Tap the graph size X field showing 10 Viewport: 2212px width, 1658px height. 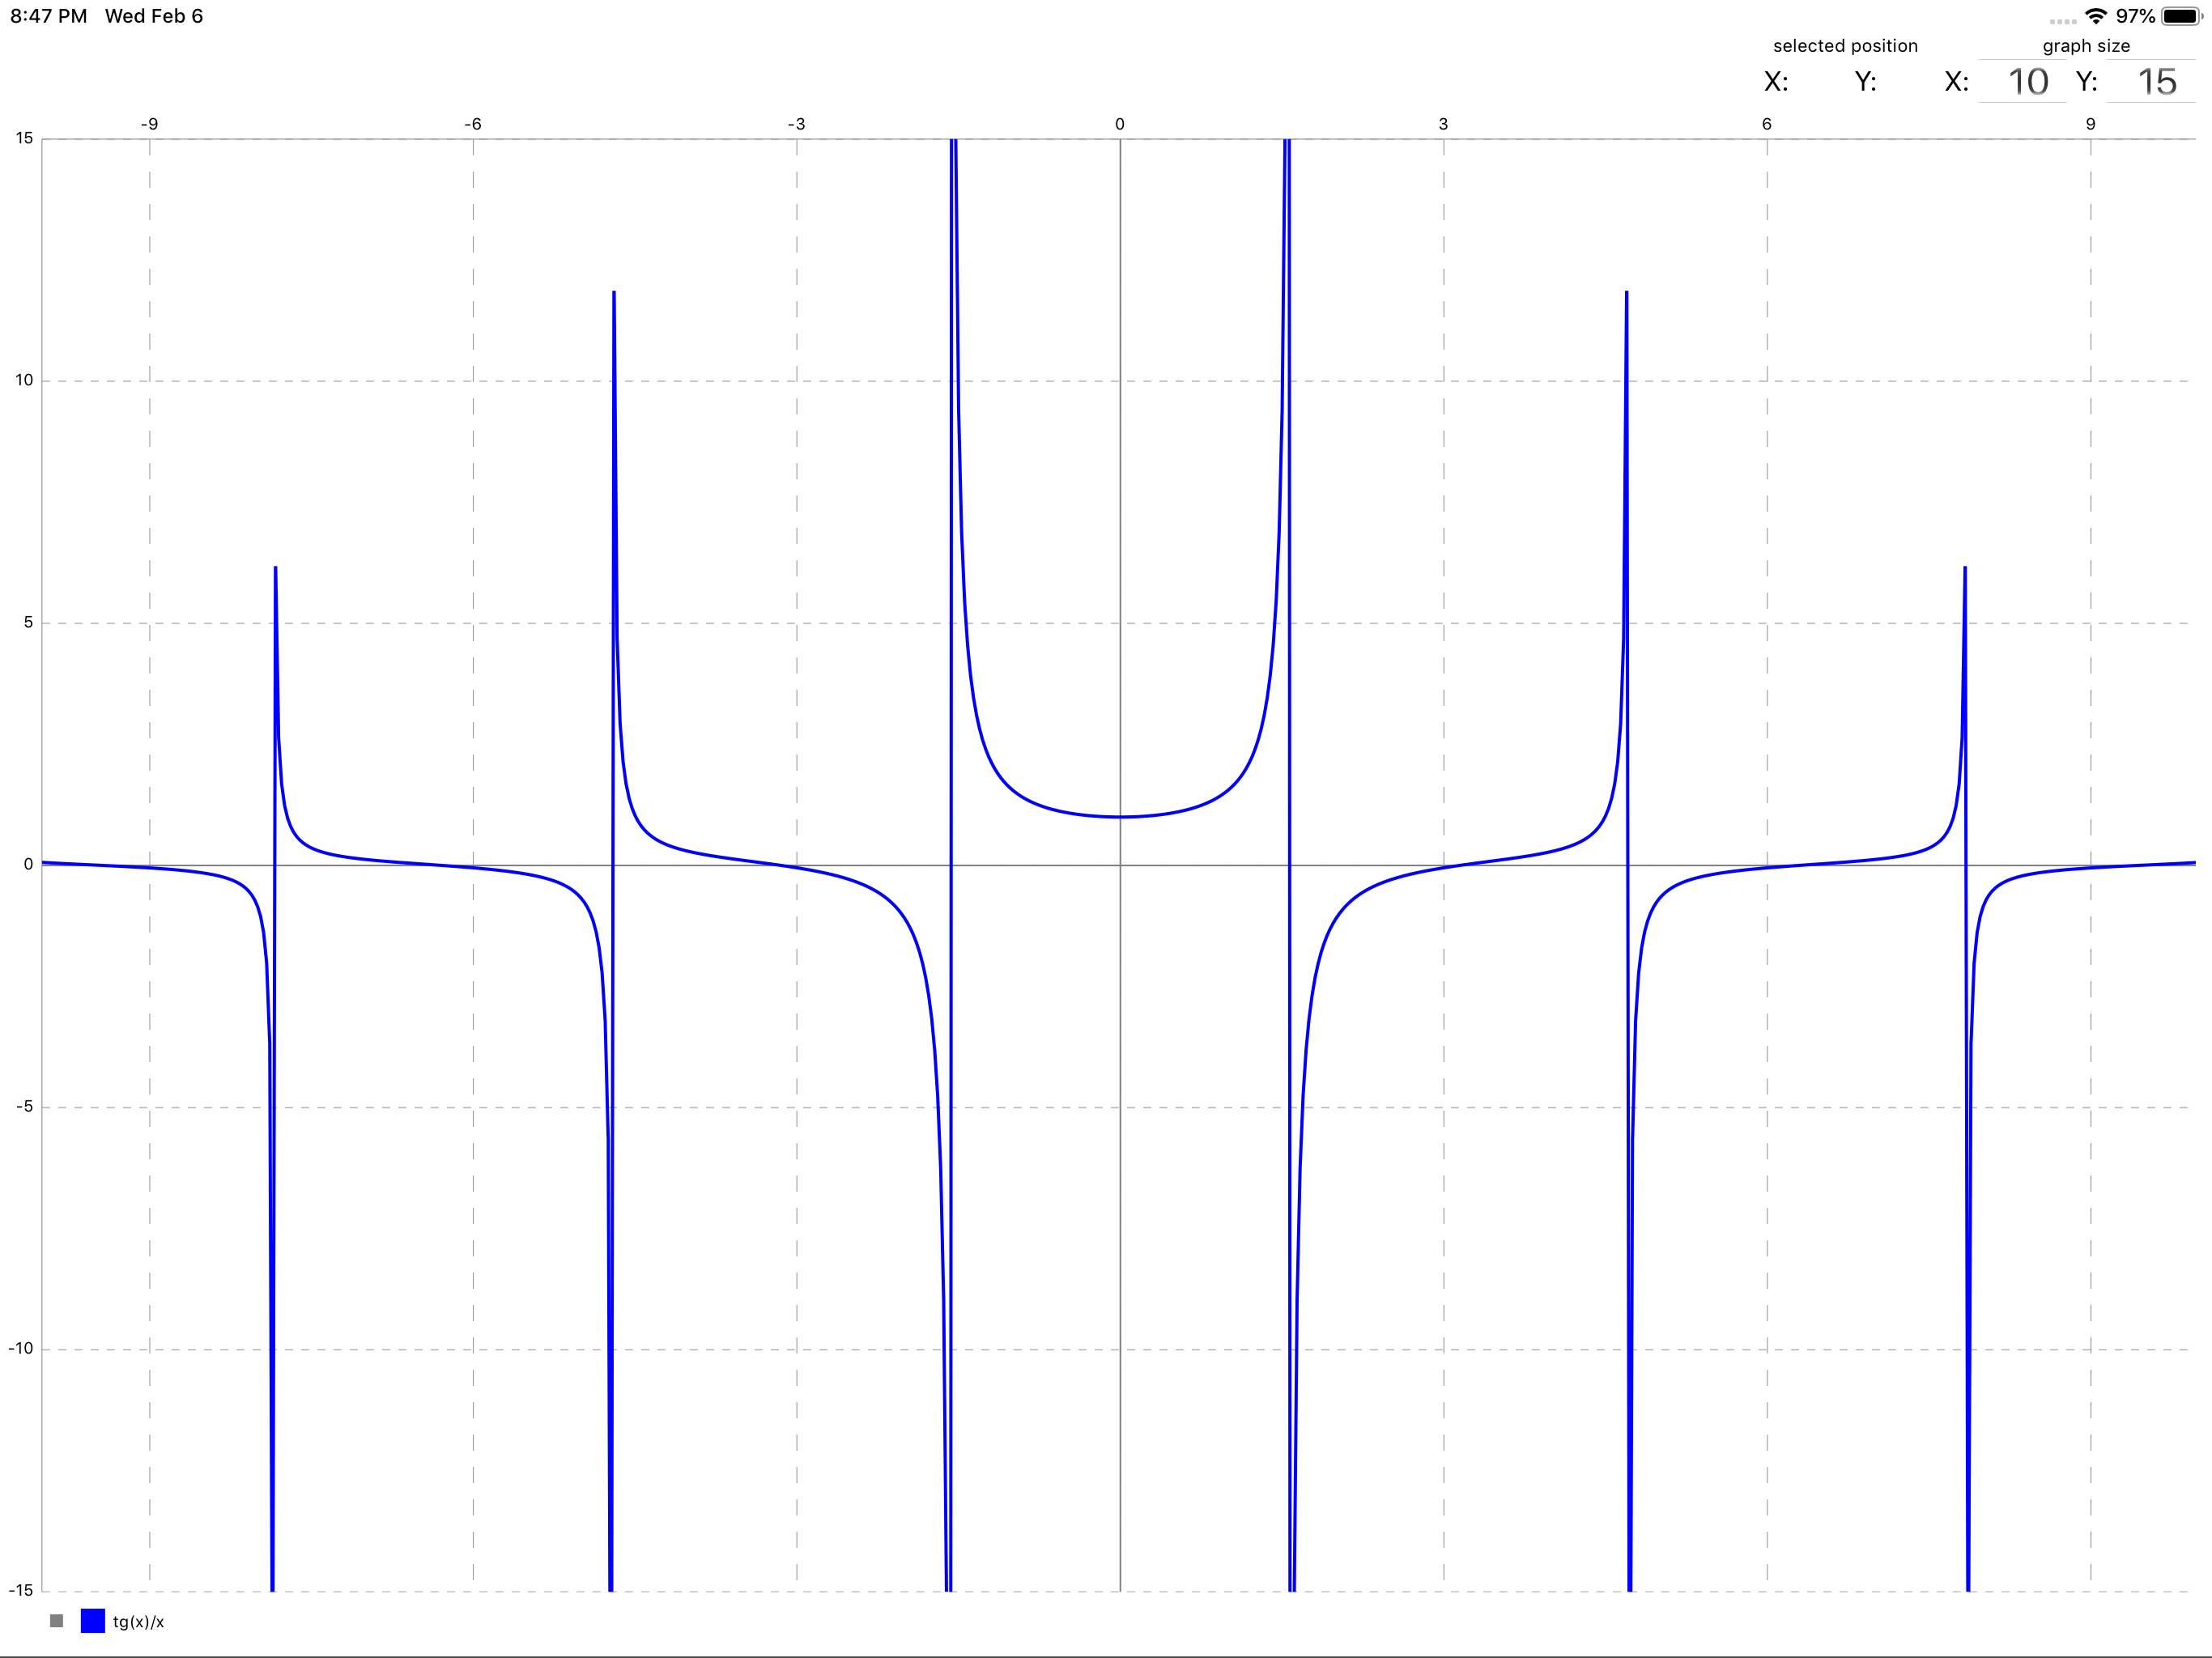coord(2022,81)
